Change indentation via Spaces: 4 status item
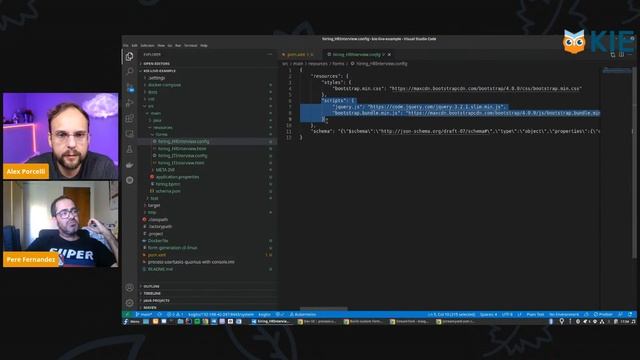640x360 pixels. (x=489, y=315)
